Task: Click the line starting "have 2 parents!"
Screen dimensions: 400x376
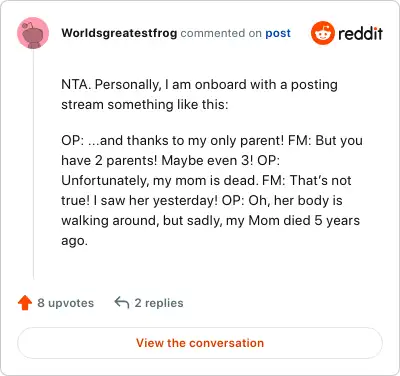Action: pyautogui.click(x=170, y=161)
